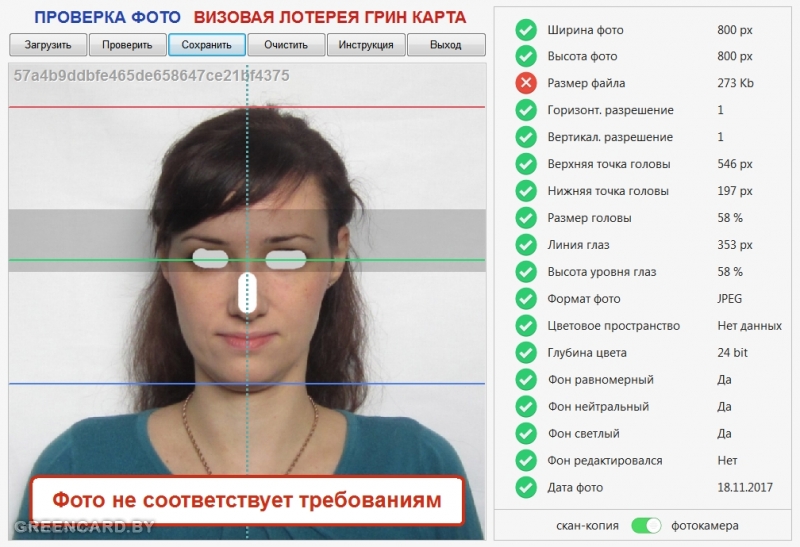Click the check icon for Размер головы

click(526, 218)
